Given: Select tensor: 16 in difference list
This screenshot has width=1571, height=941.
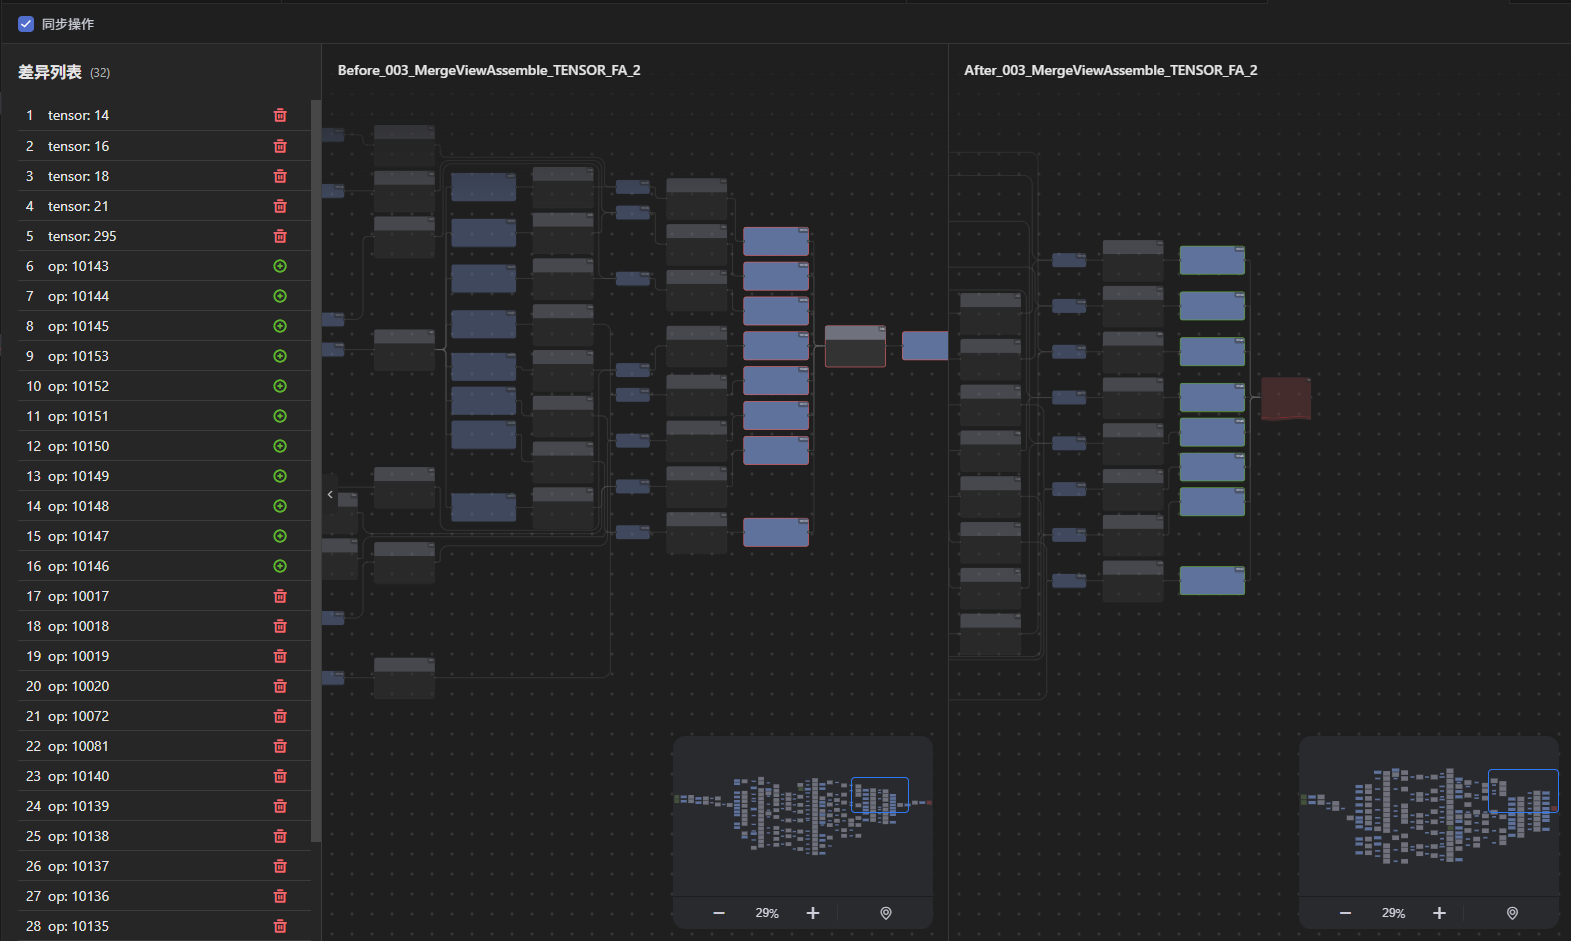Looking at the screenshot, I should click(x=78, y=146).
